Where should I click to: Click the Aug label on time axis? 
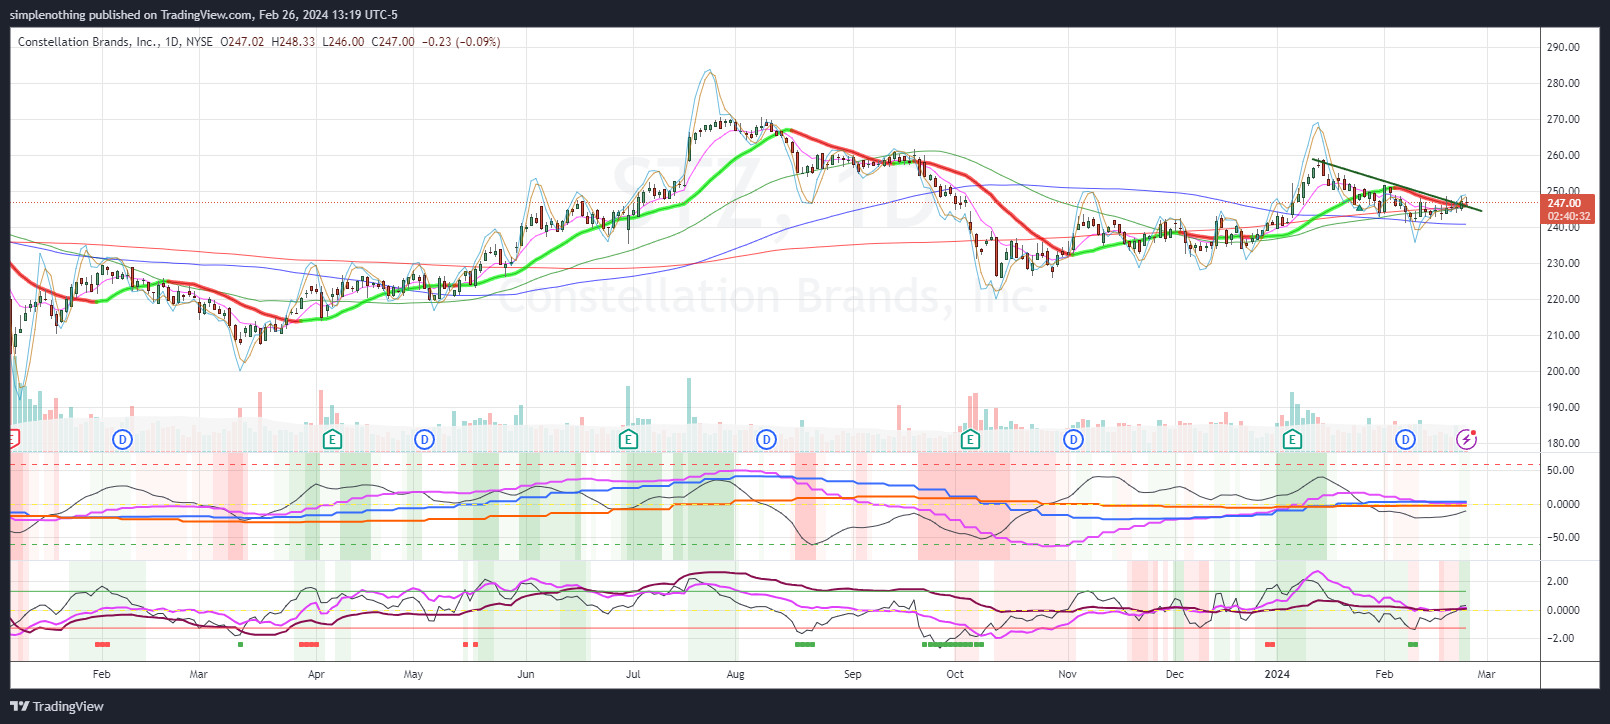click(736, 674)
